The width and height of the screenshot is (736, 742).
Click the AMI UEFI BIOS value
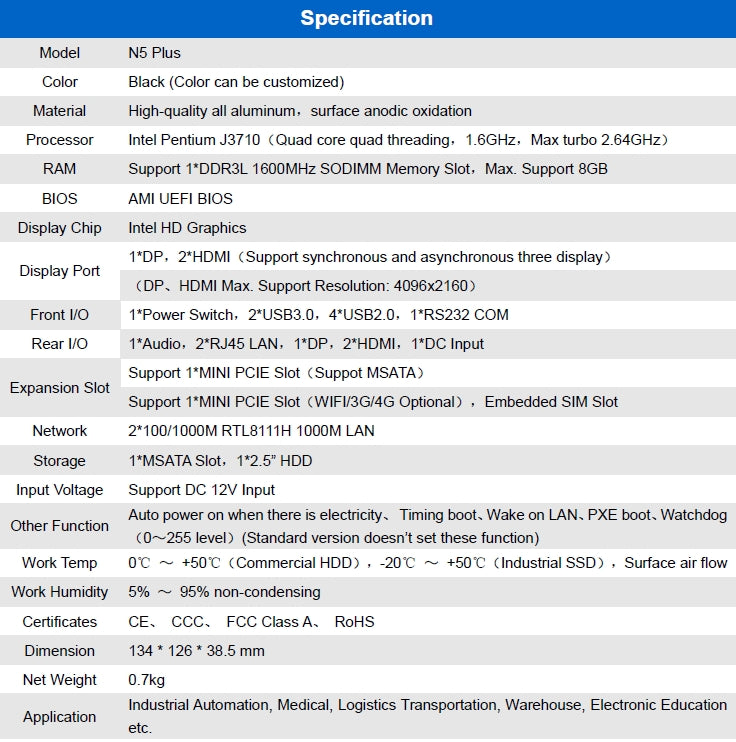pyautogui.click(x=180, y=198)
